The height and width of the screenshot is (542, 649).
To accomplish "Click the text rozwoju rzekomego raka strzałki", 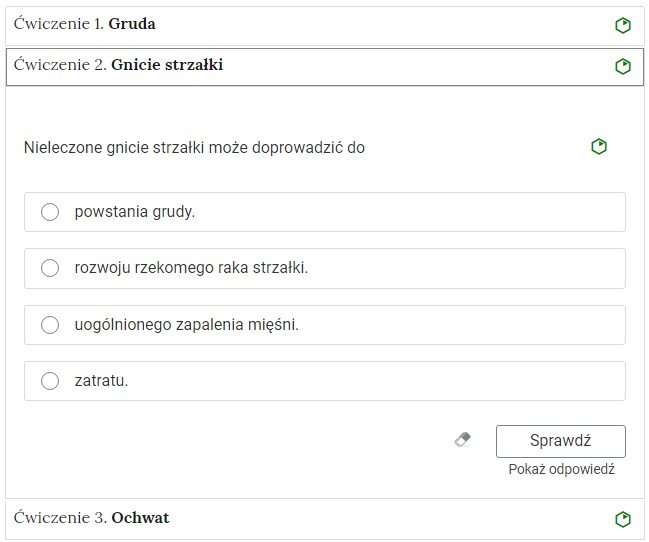I will point(191,268).
